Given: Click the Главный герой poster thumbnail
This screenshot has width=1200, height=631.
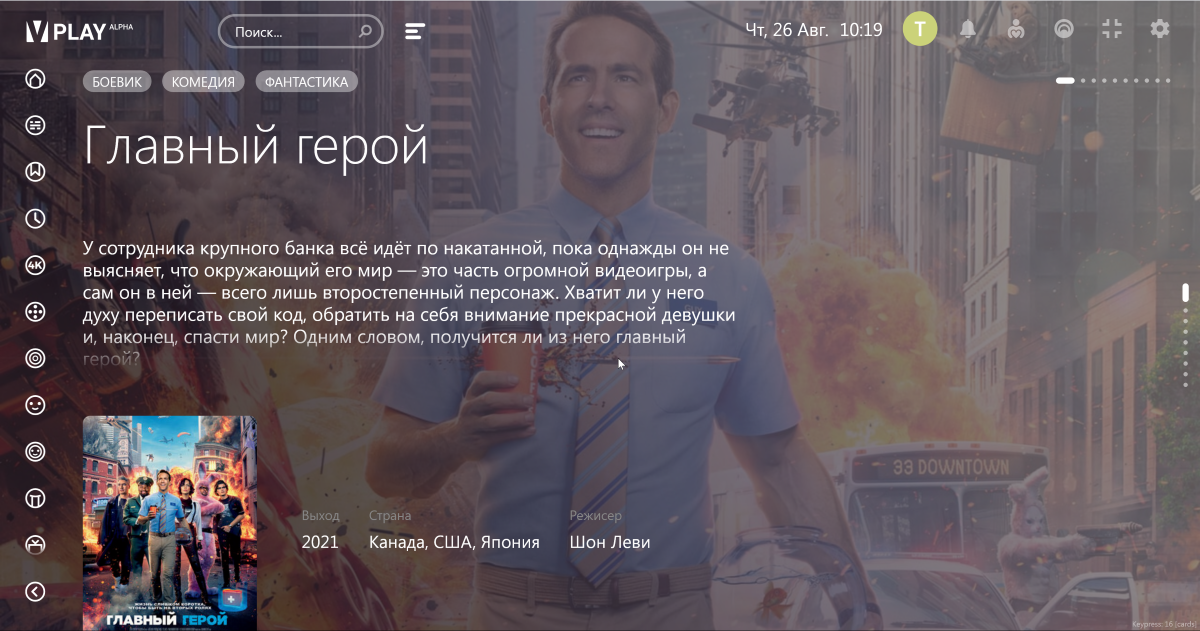Looking at the screenshot, I should point(169,523).
